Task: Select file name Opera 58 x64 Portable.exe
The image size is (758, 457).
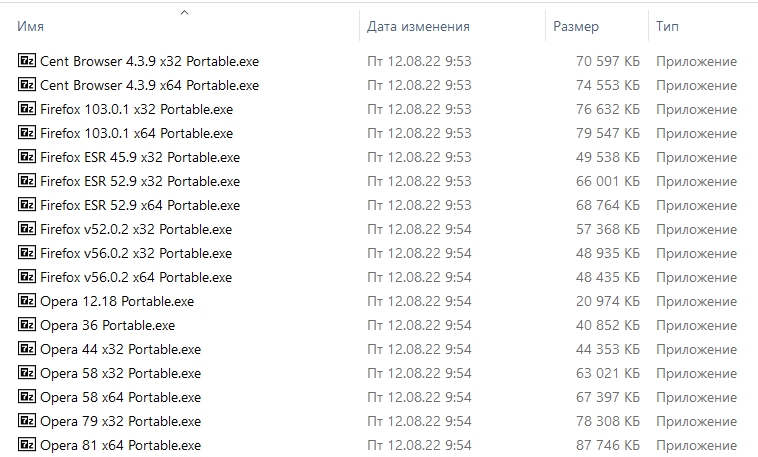Action: click(x=120, y=398)
